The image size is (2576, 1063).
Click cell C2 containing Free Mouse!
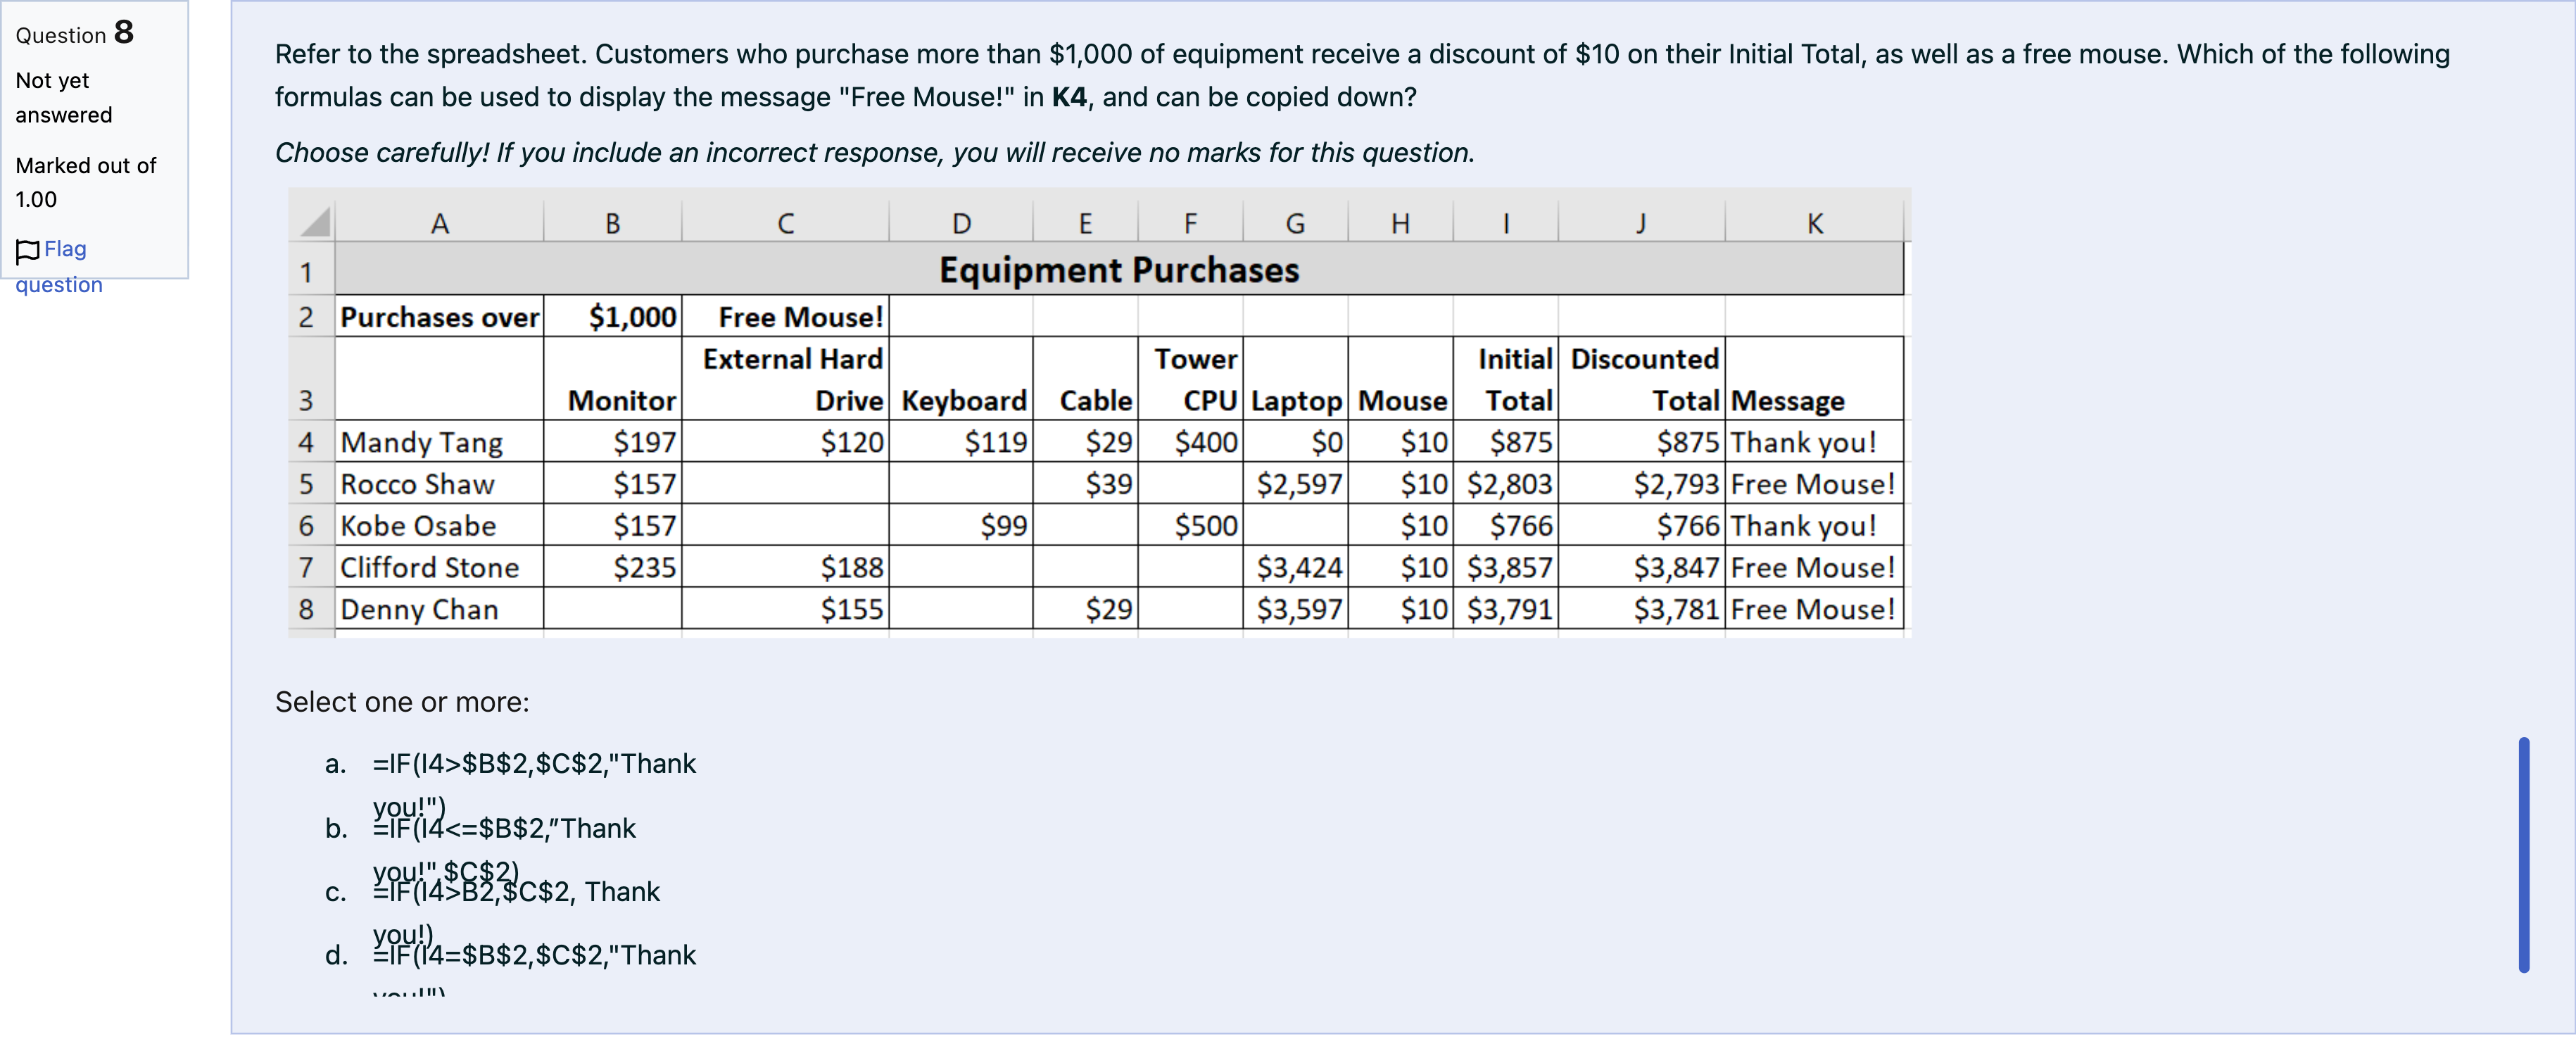tap(786, 316)
